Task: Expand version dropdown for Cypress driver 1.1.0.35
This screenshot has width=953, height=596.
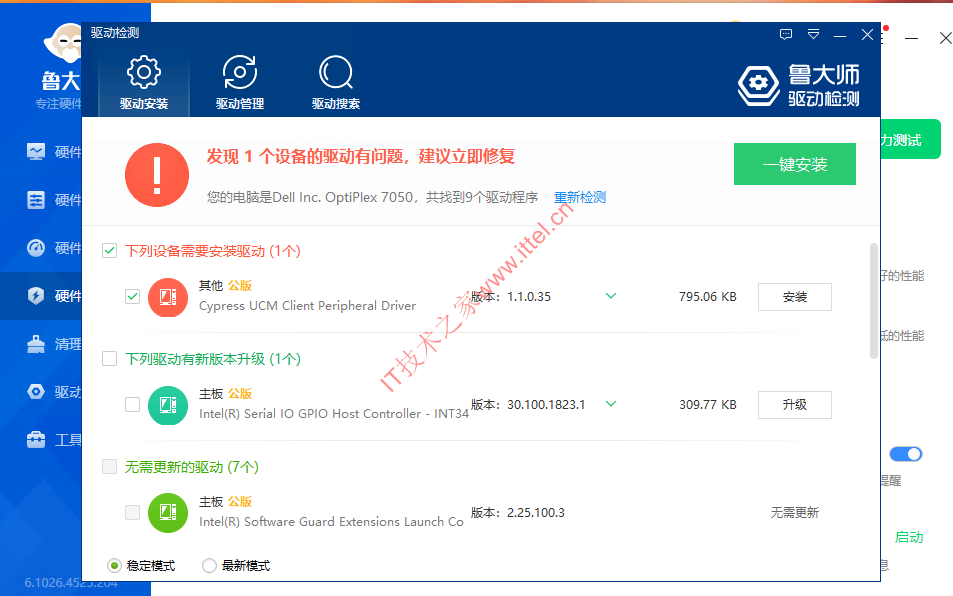Action: (x=611, y=296)
